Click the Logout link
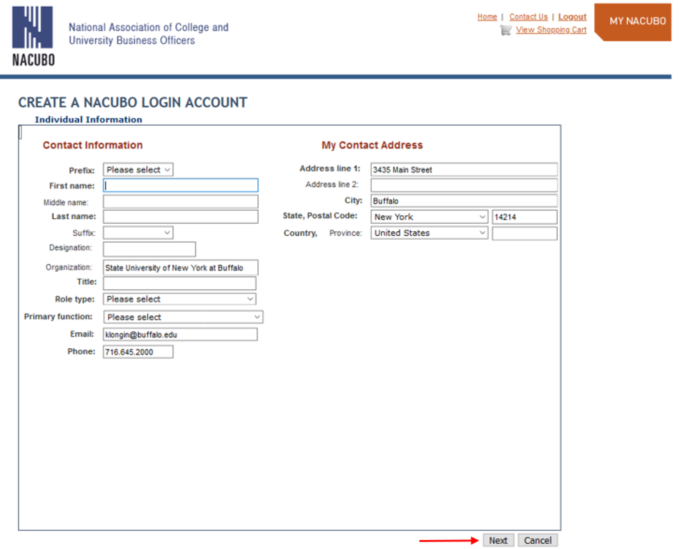This screenshot has height=549, width=679. pyautogui.click(x=572, y=17)
